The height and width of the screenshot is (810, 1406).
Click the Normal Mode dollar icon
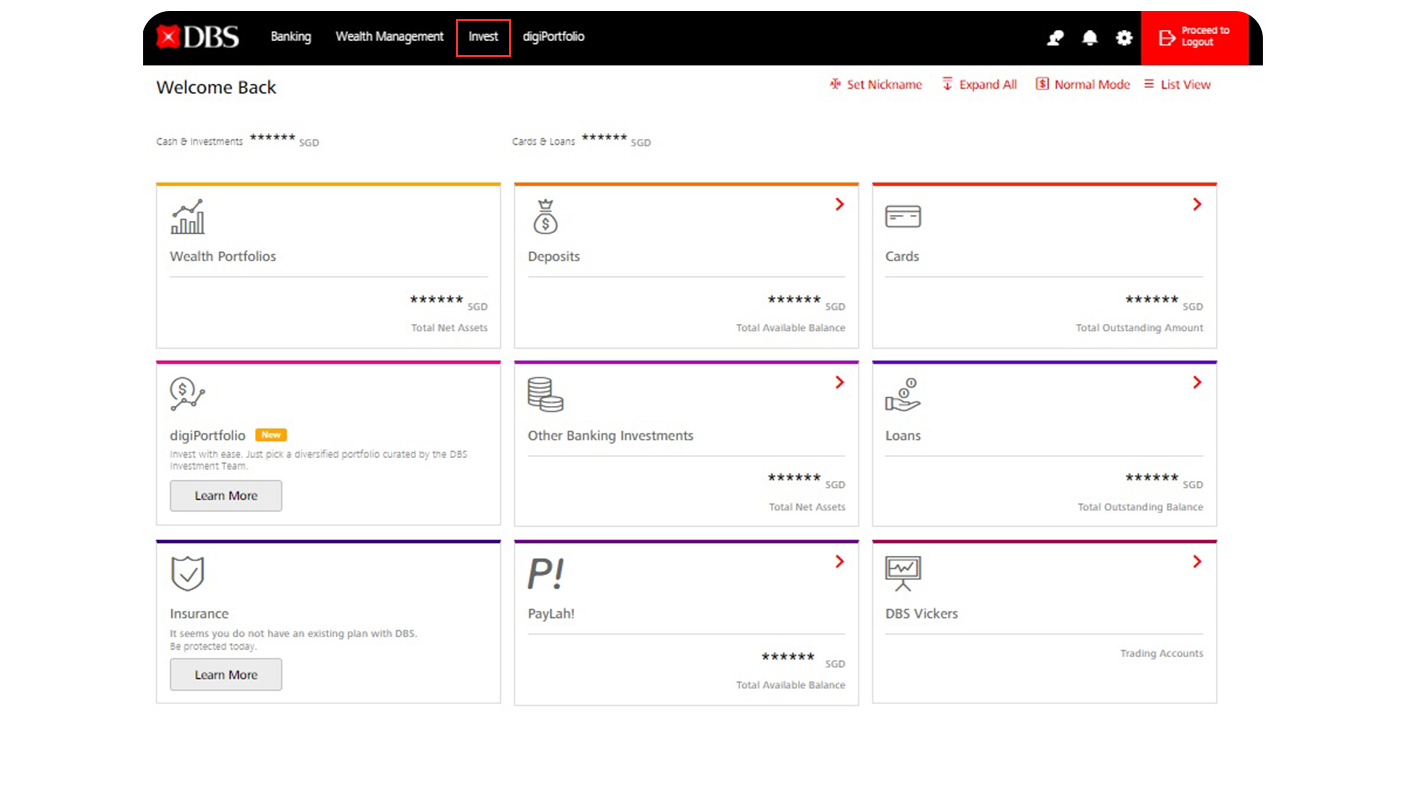1042,84
